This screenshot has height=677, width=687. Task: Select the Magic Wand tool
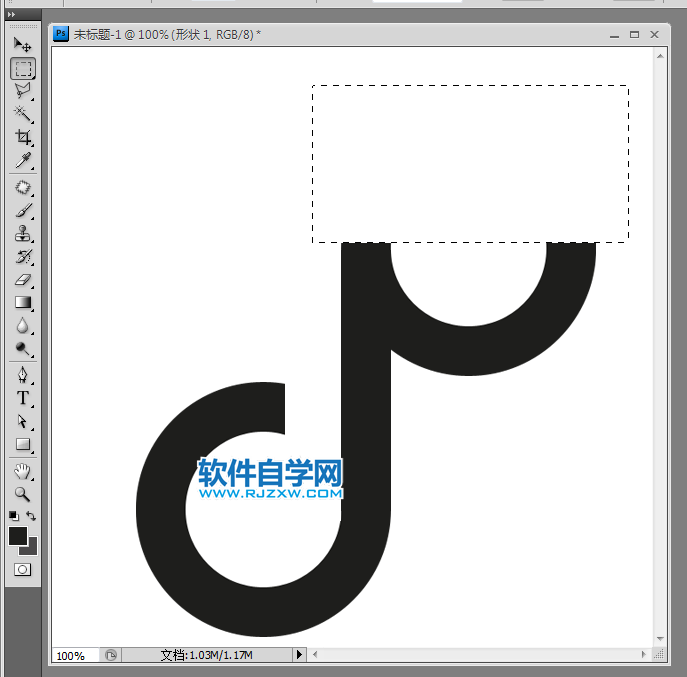[23, 114]
